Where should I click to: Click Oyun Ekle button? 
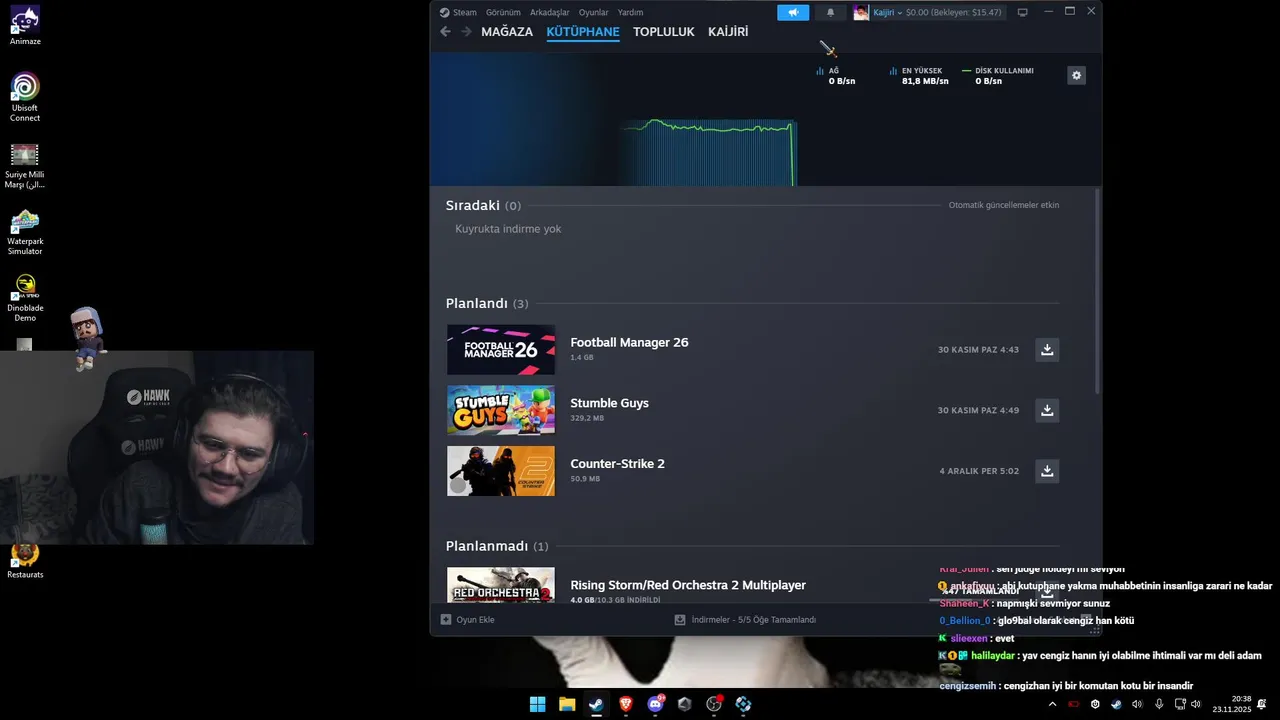click(x=468, y=620)
